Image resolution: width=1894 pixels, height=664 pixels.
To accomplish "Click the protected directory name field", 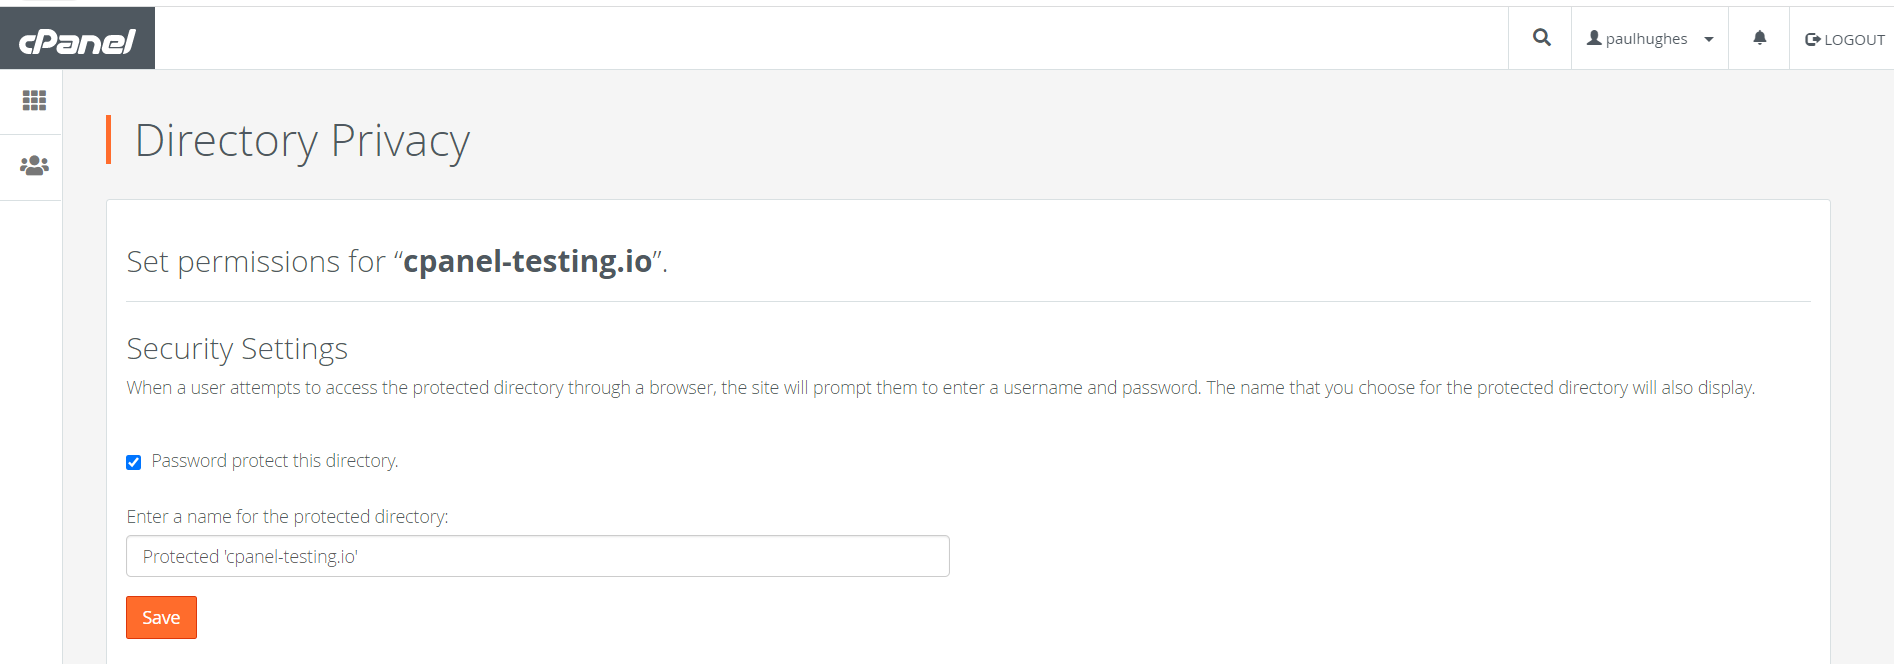I will (x=537, y=556).
